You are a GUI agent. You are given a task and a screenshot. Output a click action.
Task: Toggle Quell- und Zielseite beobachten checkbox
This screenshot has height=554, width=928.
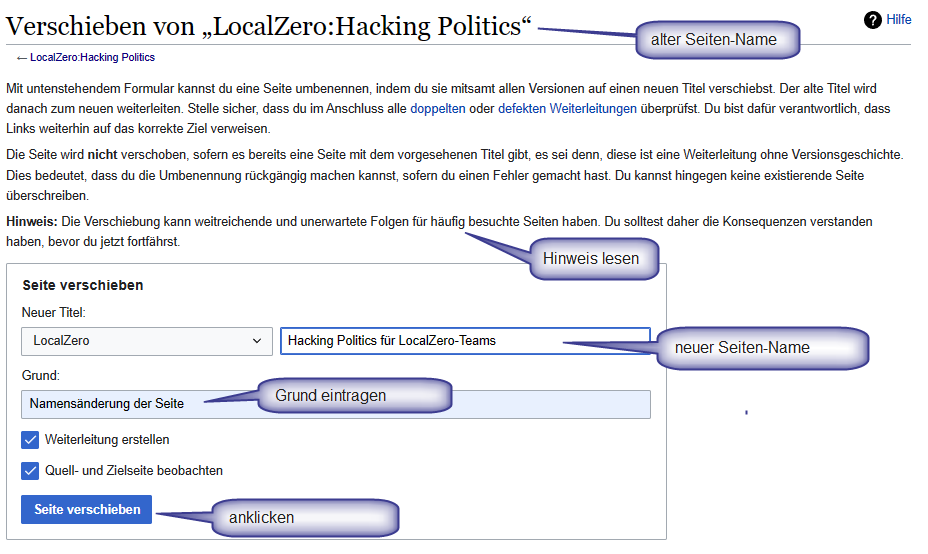(x=30, y=471)
